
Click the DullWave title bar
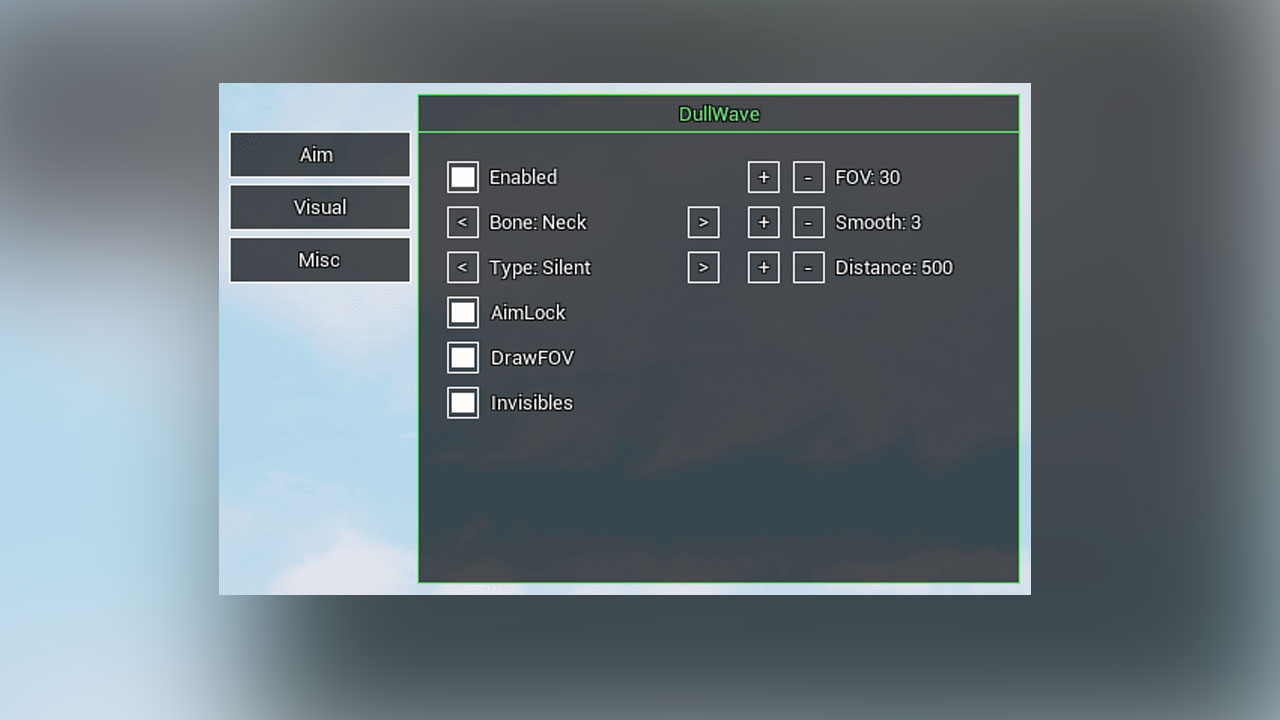point(718,114)
